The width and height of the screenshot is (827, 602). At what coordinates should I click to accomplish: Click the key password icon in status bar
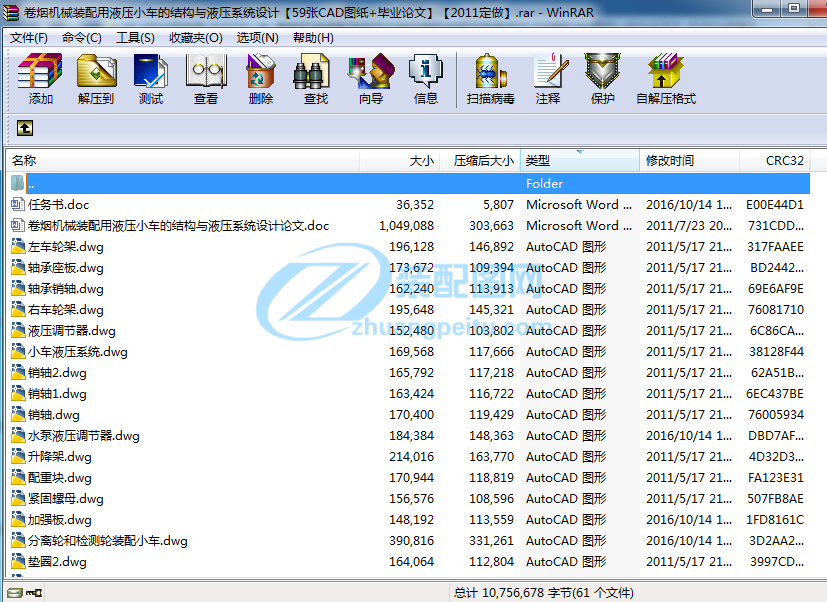coord(34,593)
